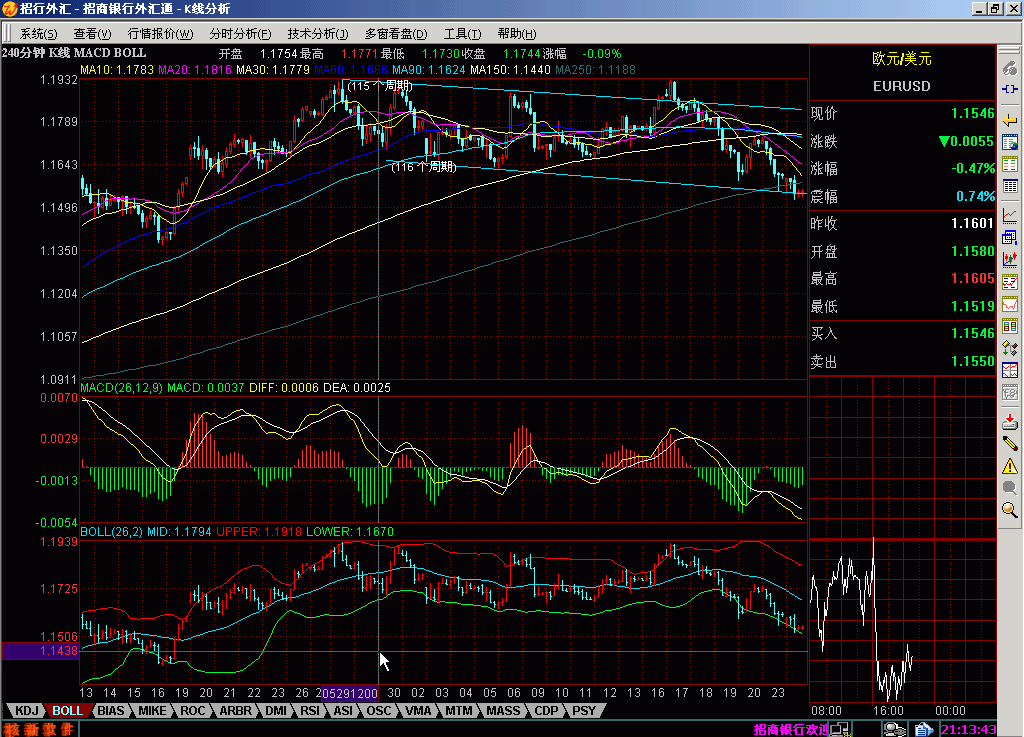The image size is (1024, 737).
Task: Open the 查看(V) menu
Action: coord(92,34)
